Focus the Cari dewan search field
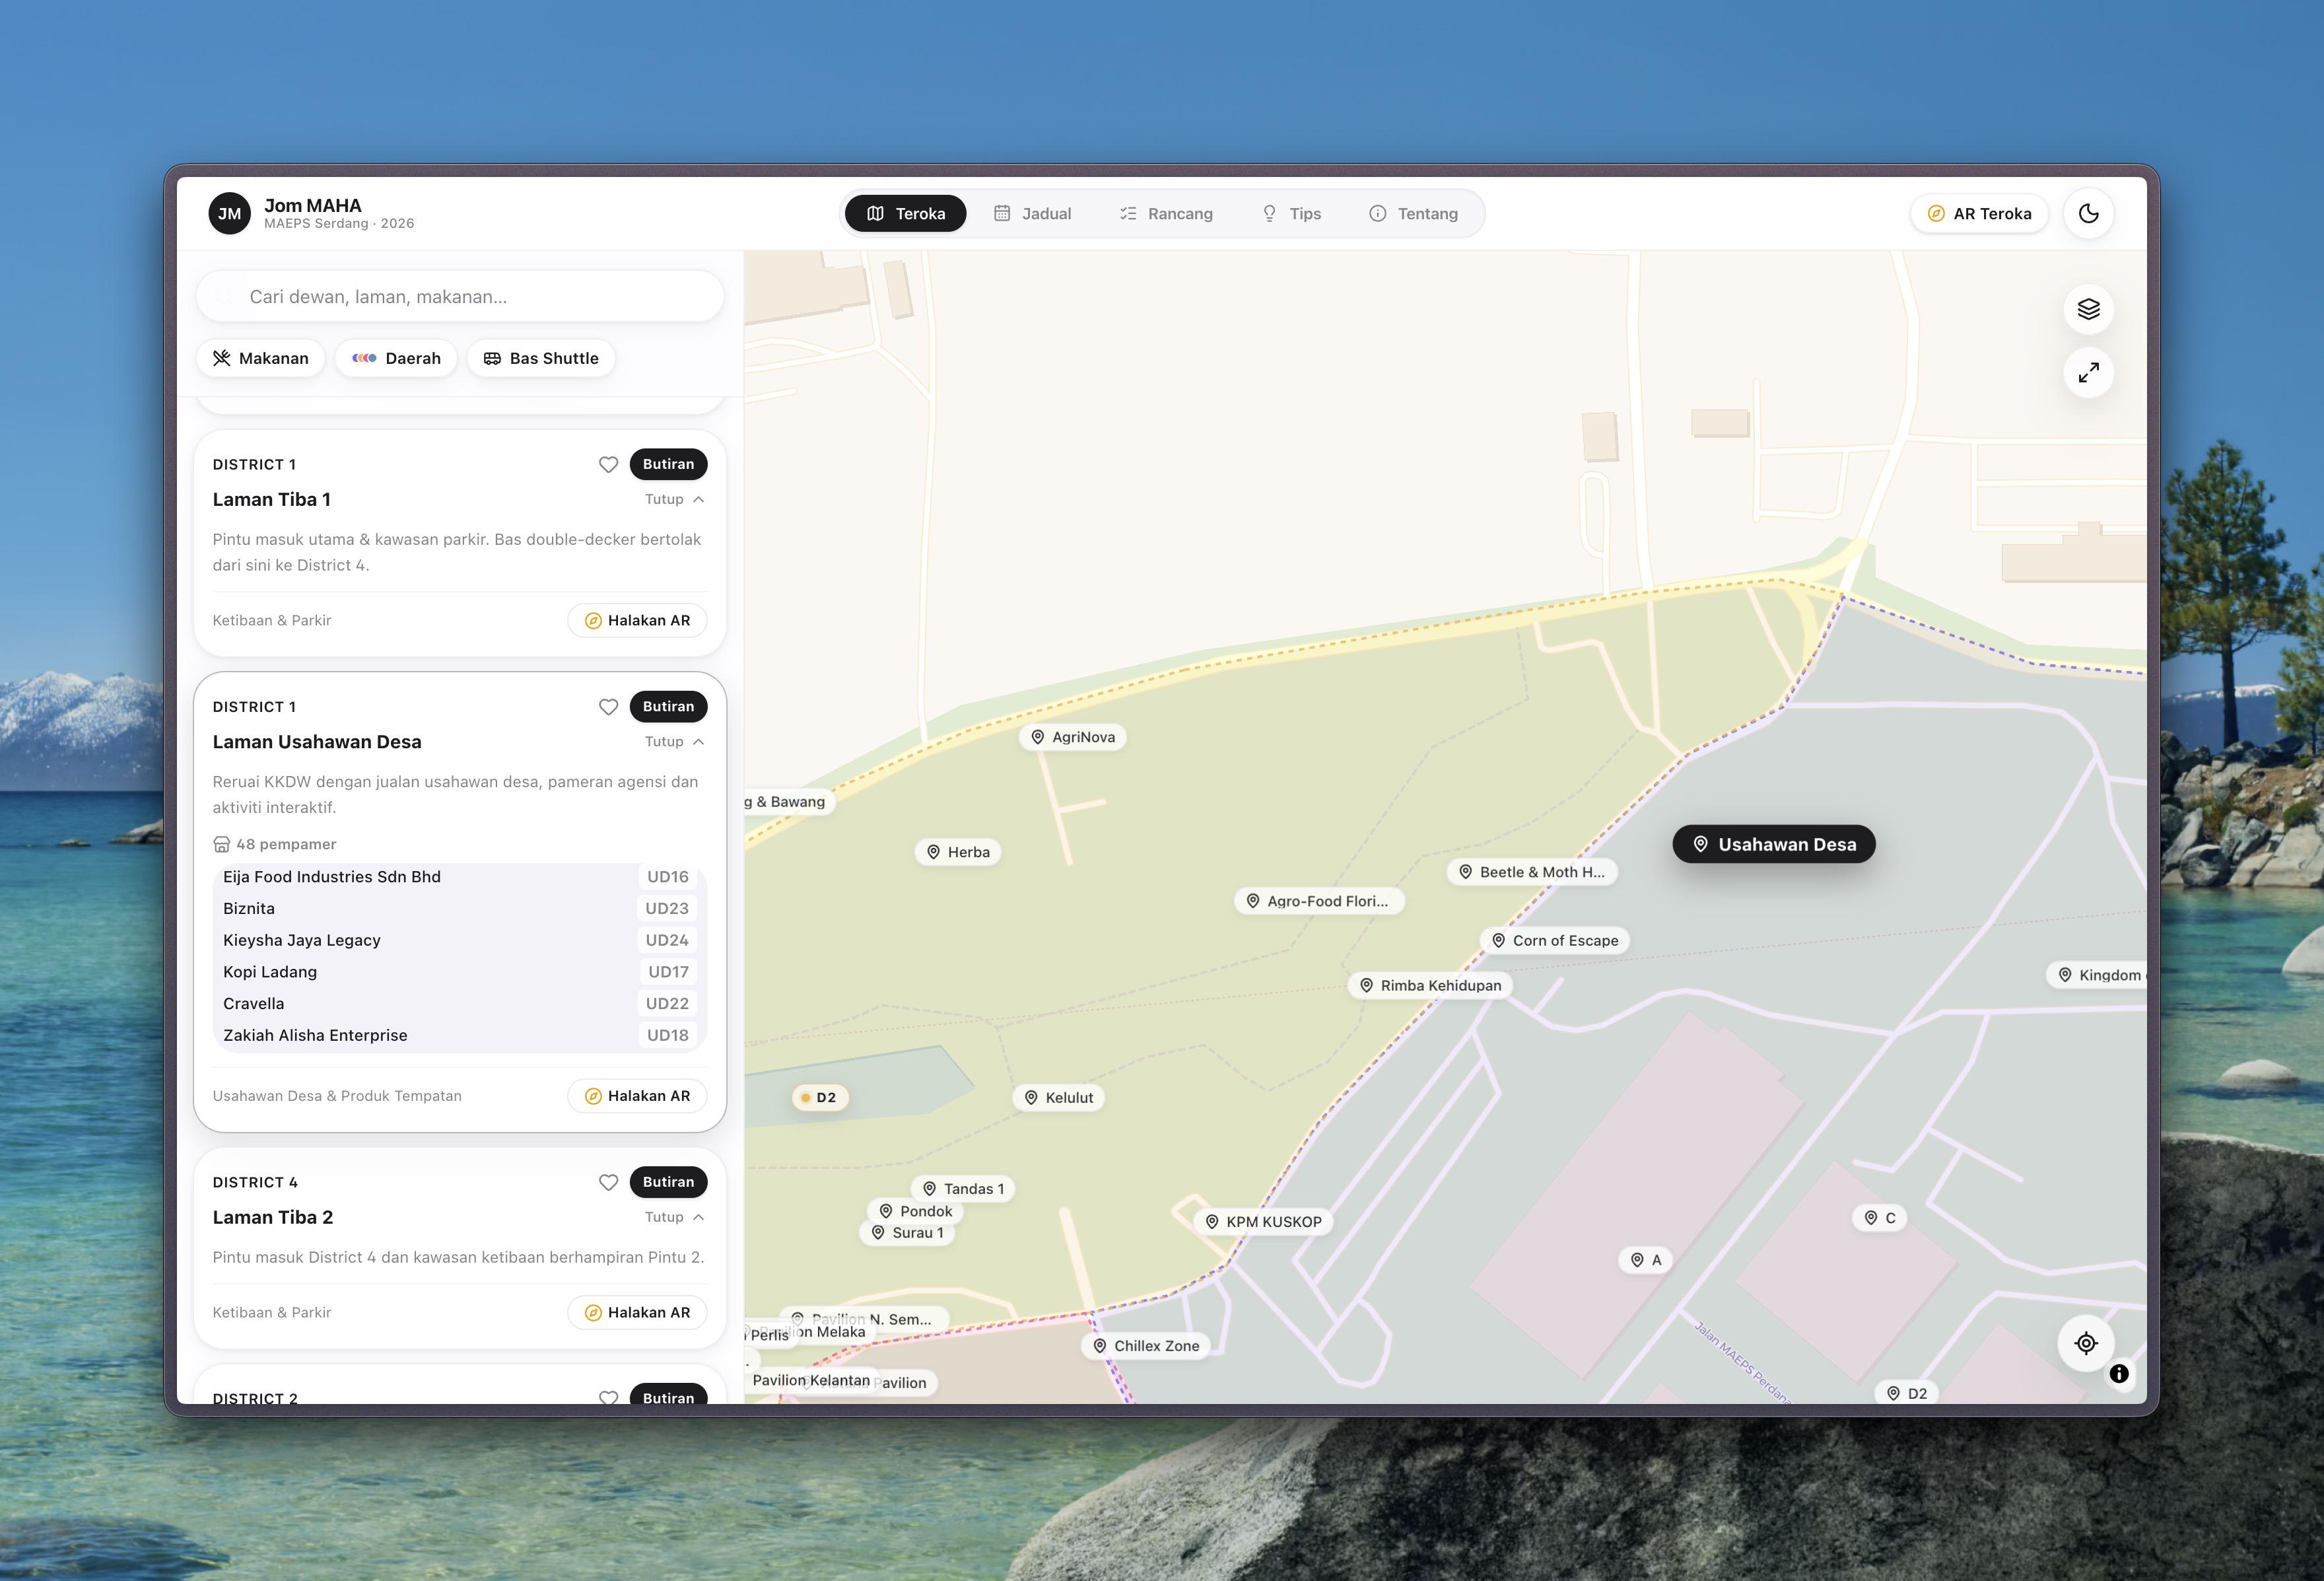 (460, 297)
